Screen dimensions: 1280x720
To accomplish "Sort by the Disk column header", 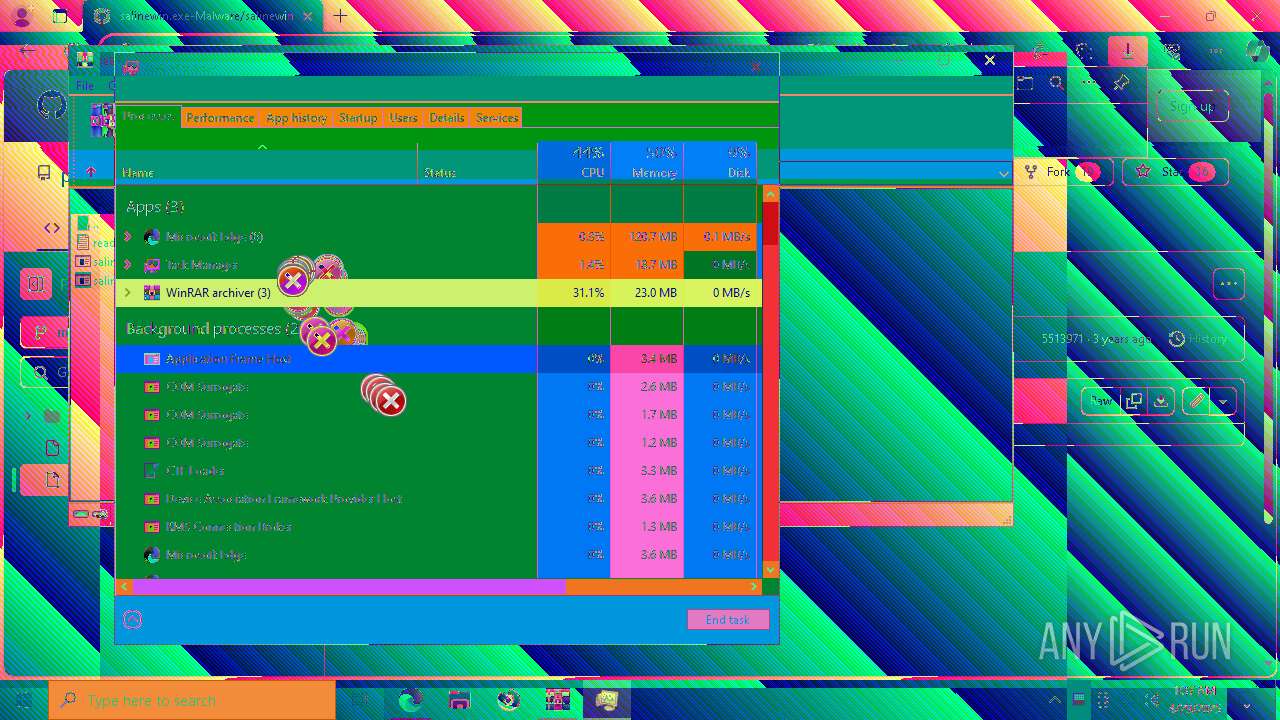I will coord(719,163).
